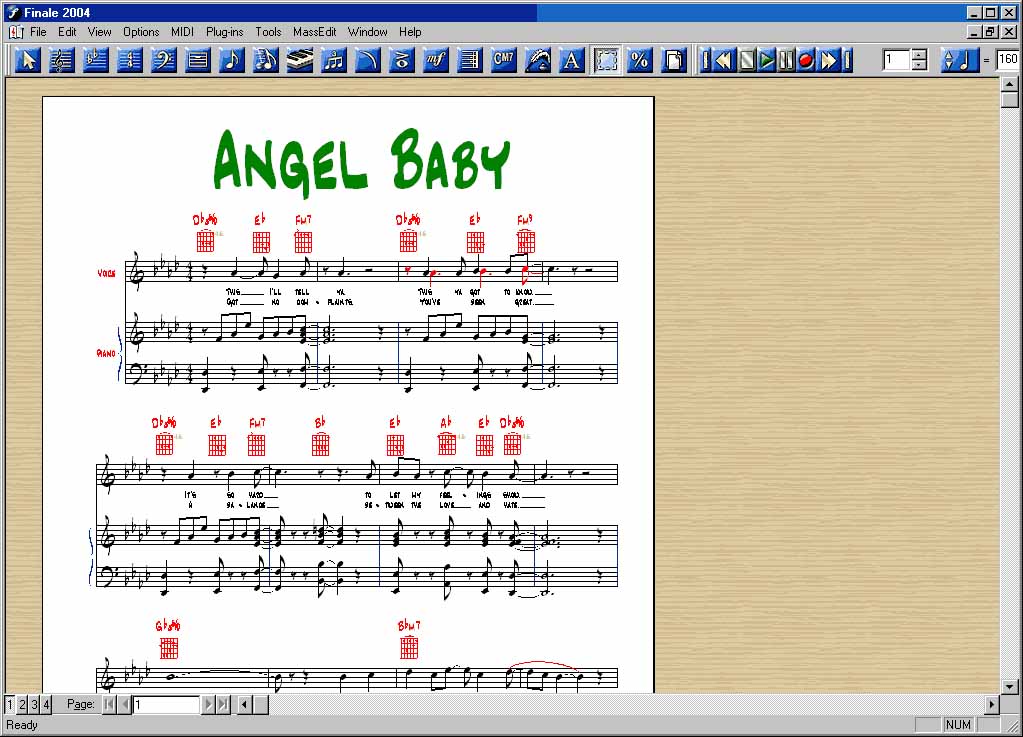The image size is (1023, 737).
Task: Open the document system menu icon
Action: click(16, 31)
